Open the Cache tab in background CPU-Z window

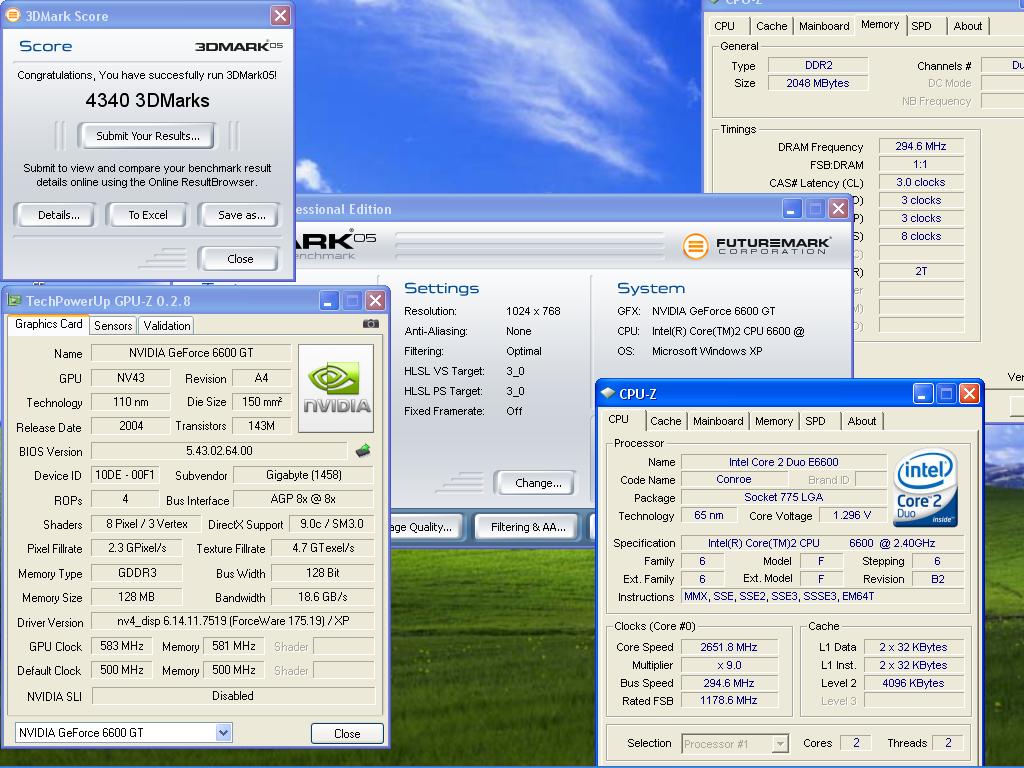(771, 26)
